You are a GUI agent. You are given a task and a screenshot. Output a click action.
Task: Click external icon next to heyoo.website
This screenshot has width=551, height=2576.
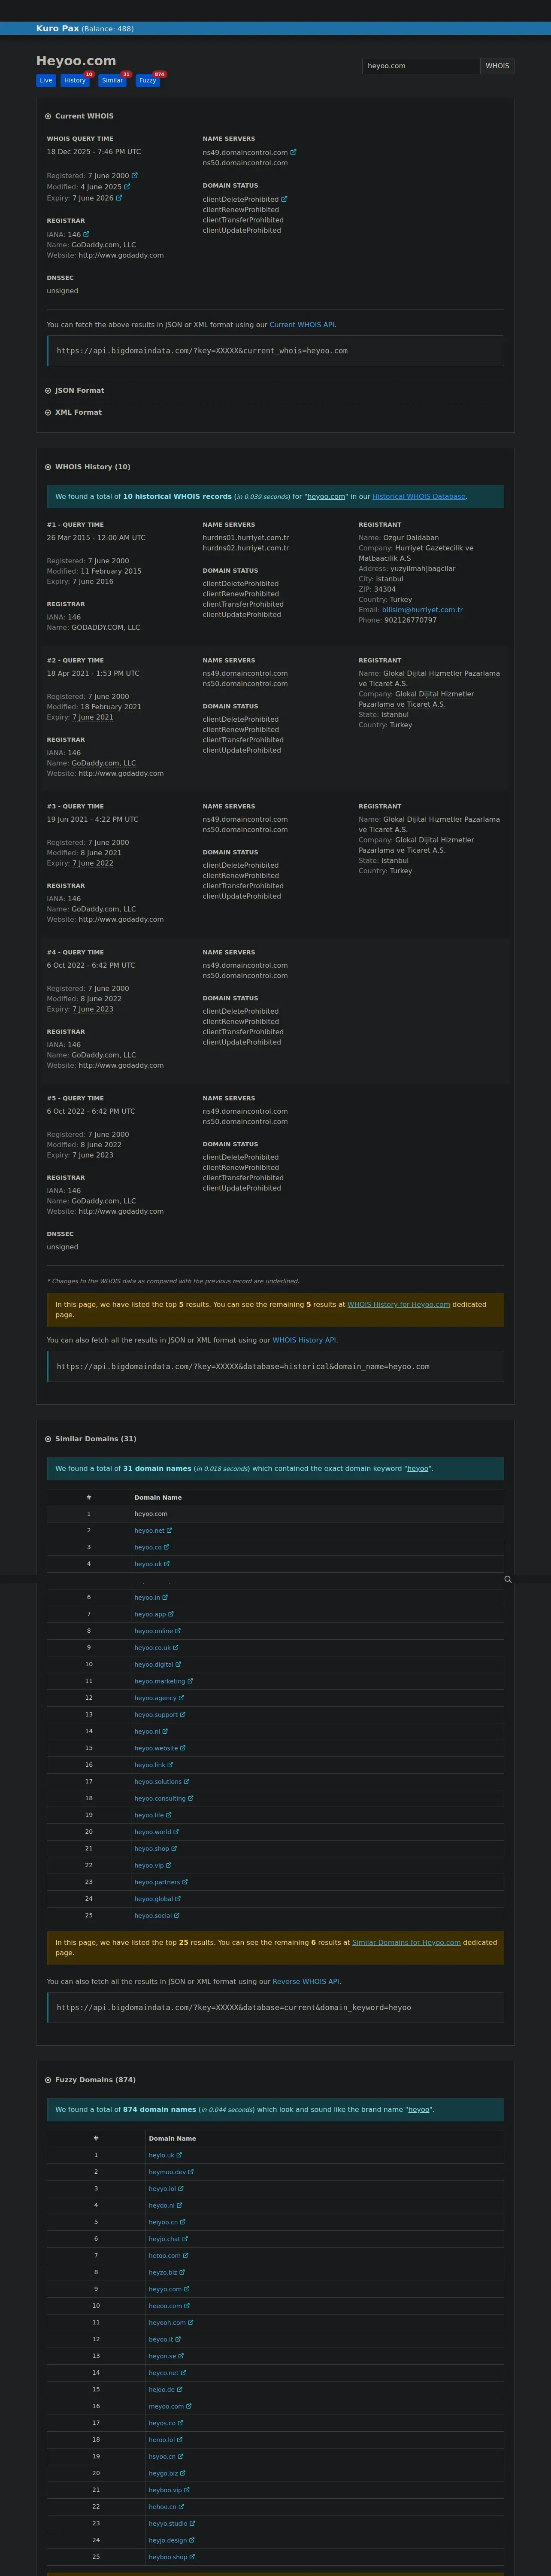(x=183, y=1748)
